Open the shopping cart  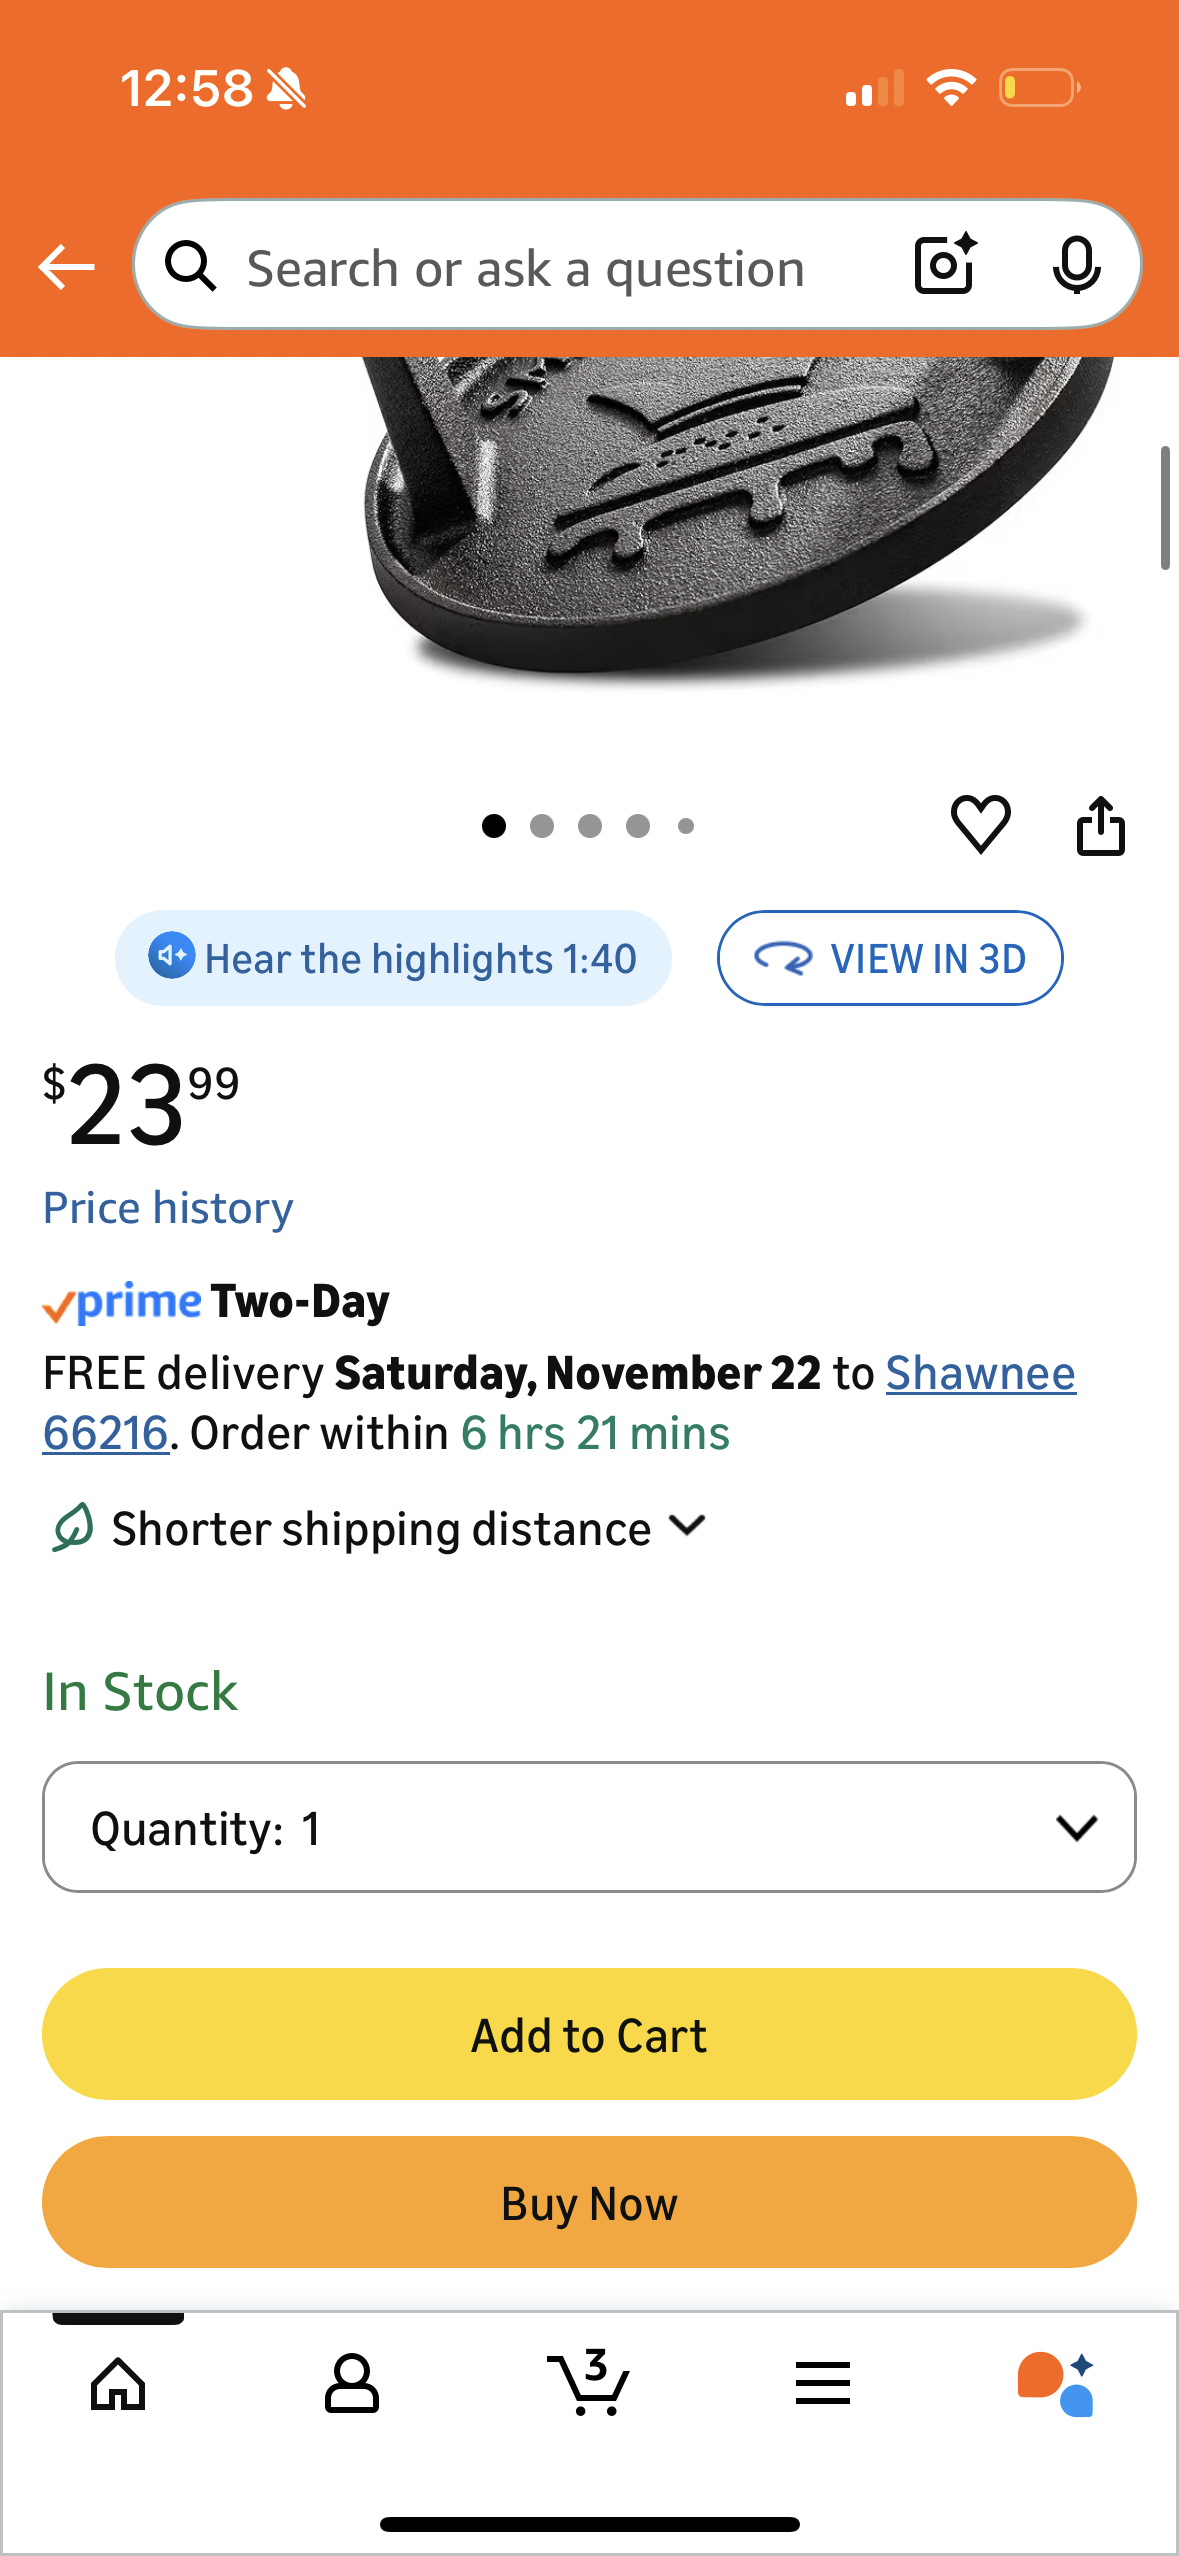click(589, 2384)
